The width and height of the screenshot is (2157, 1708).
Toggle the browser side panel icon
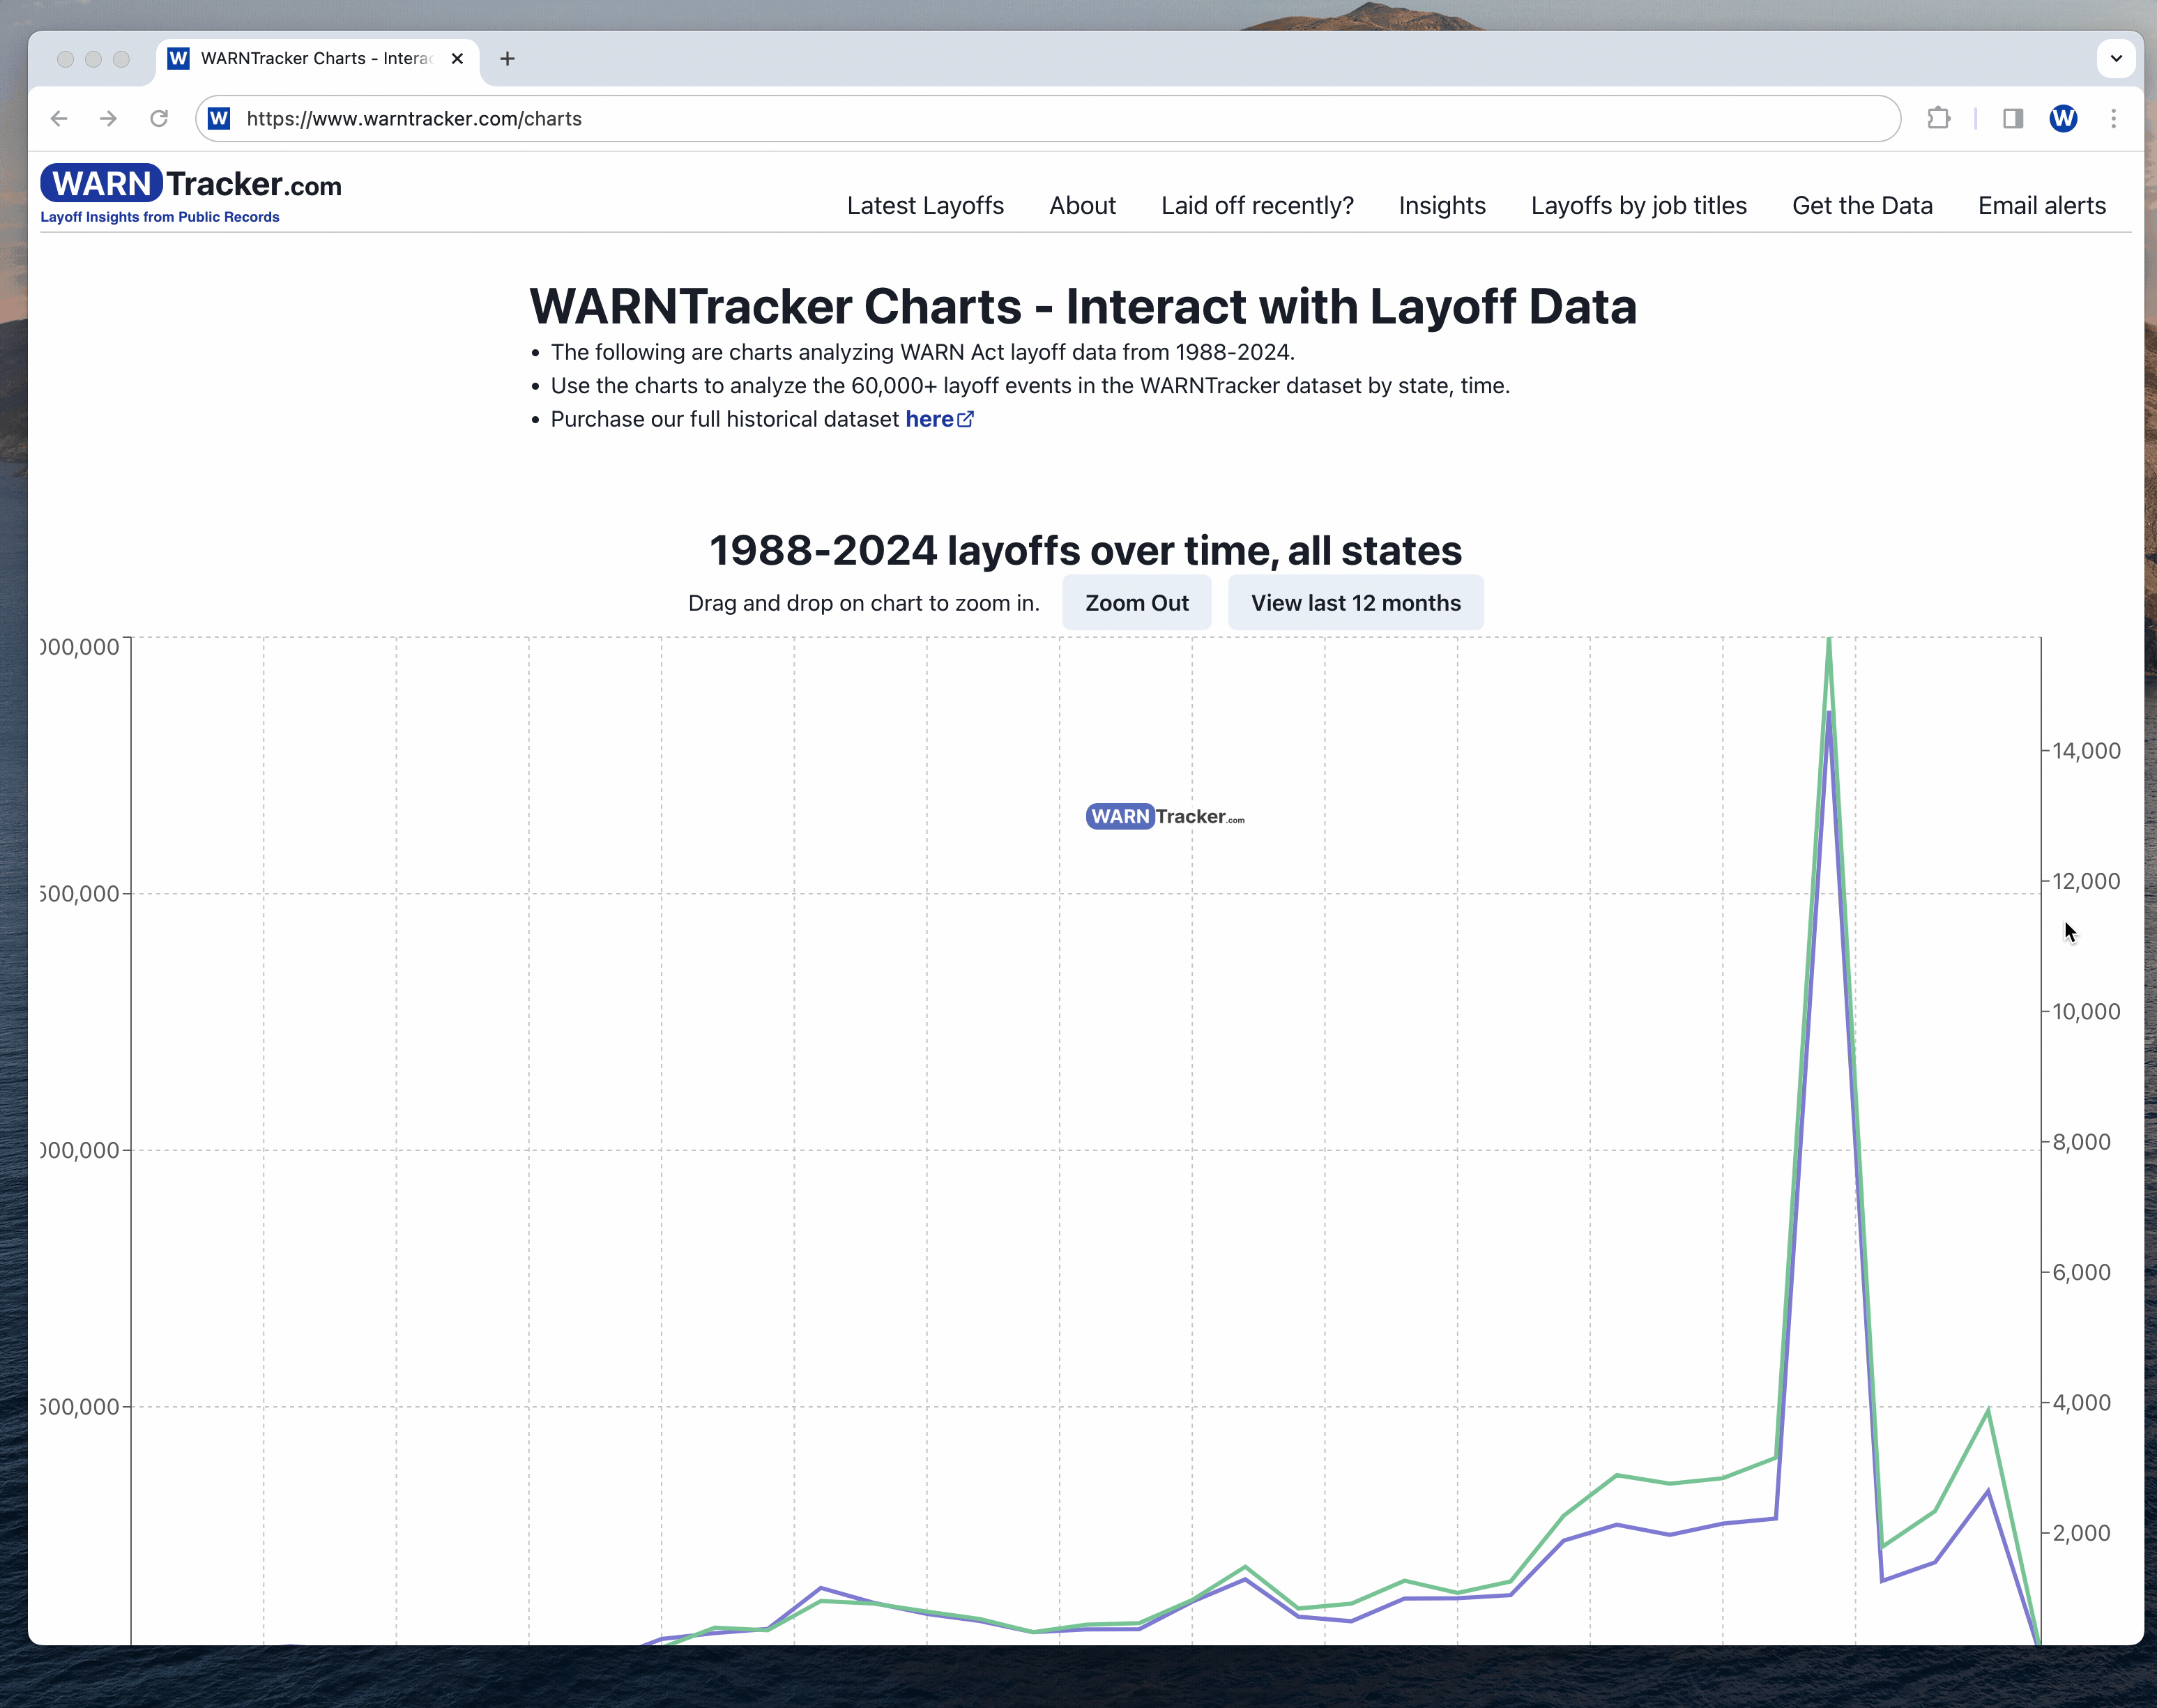coord(2013,119)
